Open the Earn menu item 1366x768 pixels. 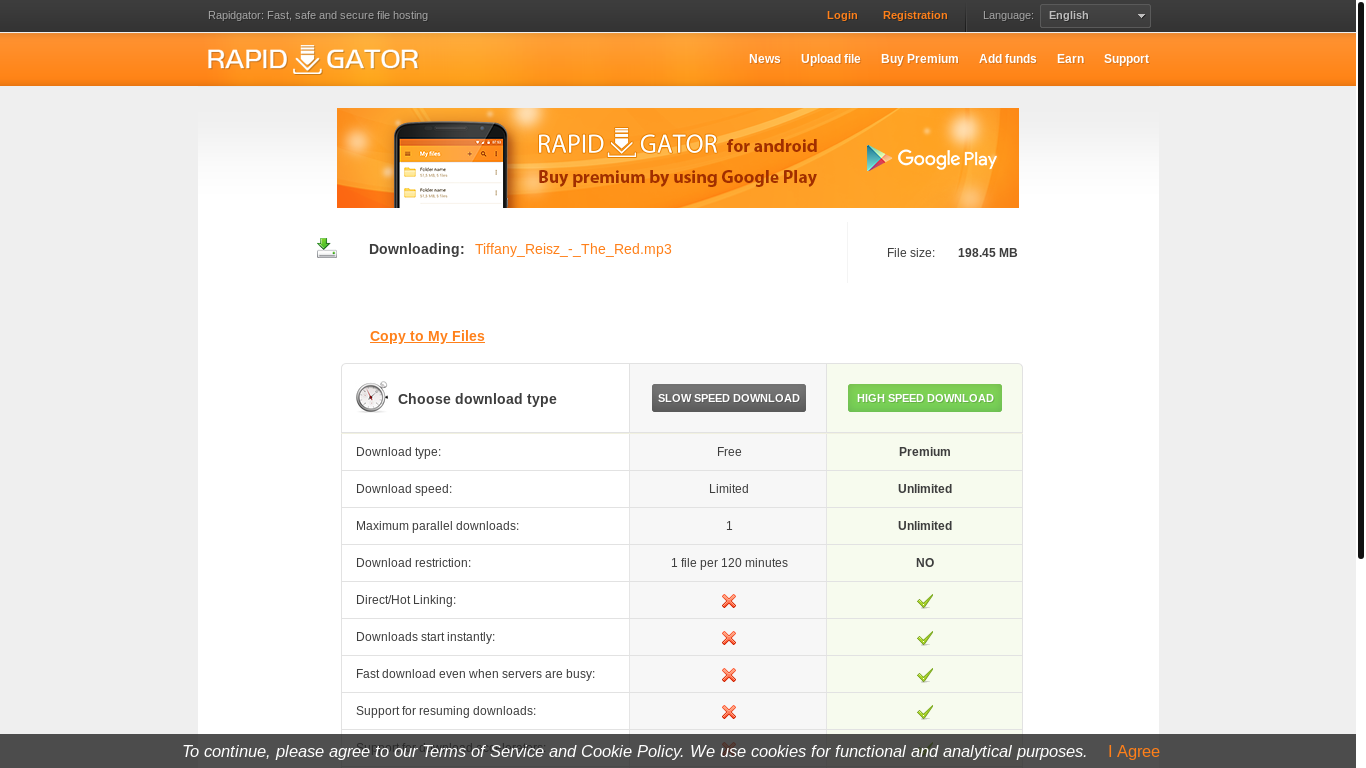point(1070,59)
